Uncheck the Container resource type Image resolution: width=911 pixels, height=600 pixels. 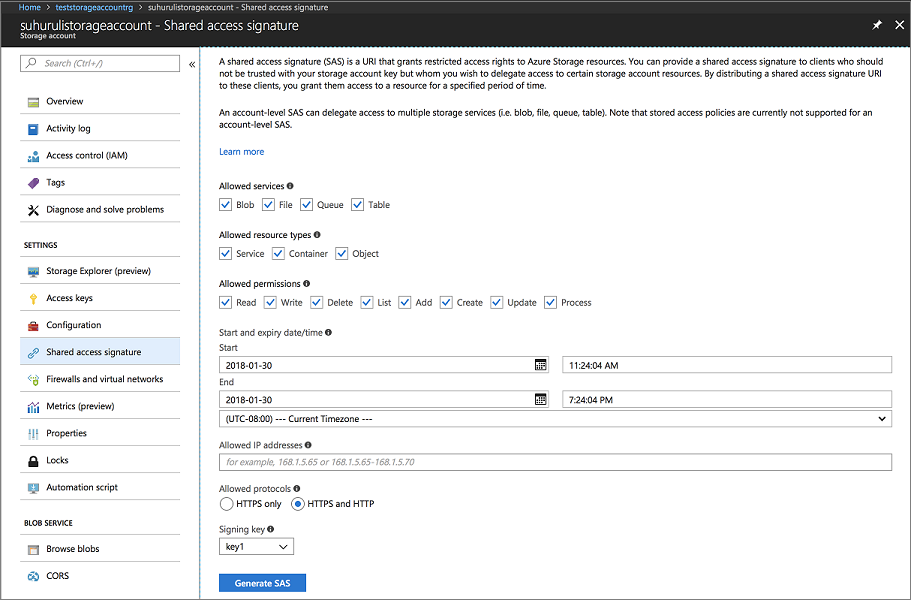278,253
